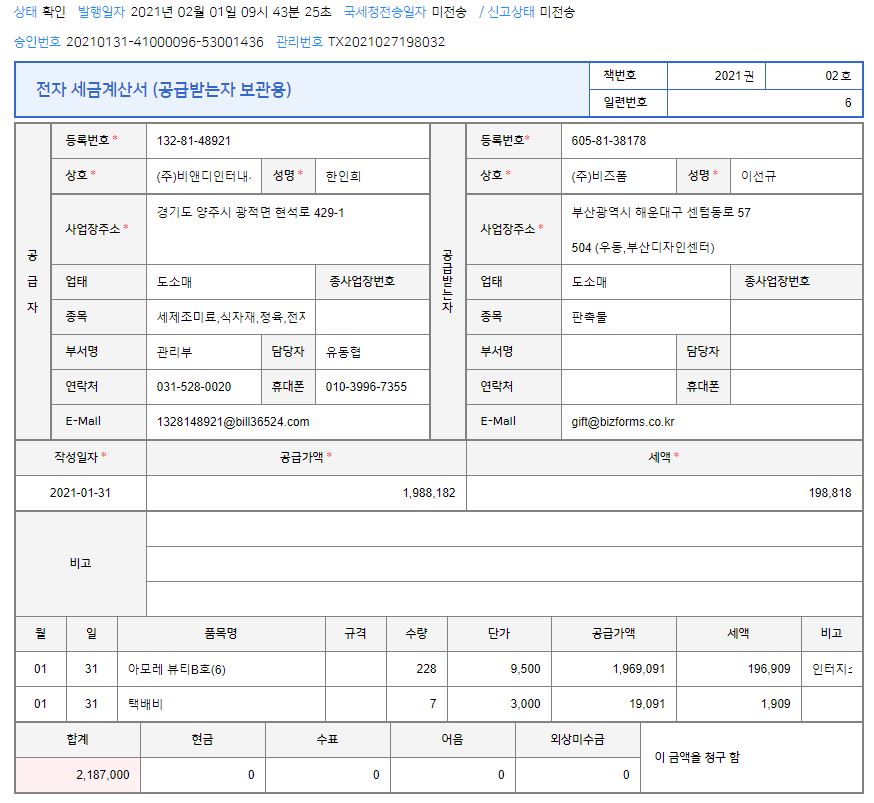Click the recipient 등록번호 field 605-81-38178

(x=711, y=141)
